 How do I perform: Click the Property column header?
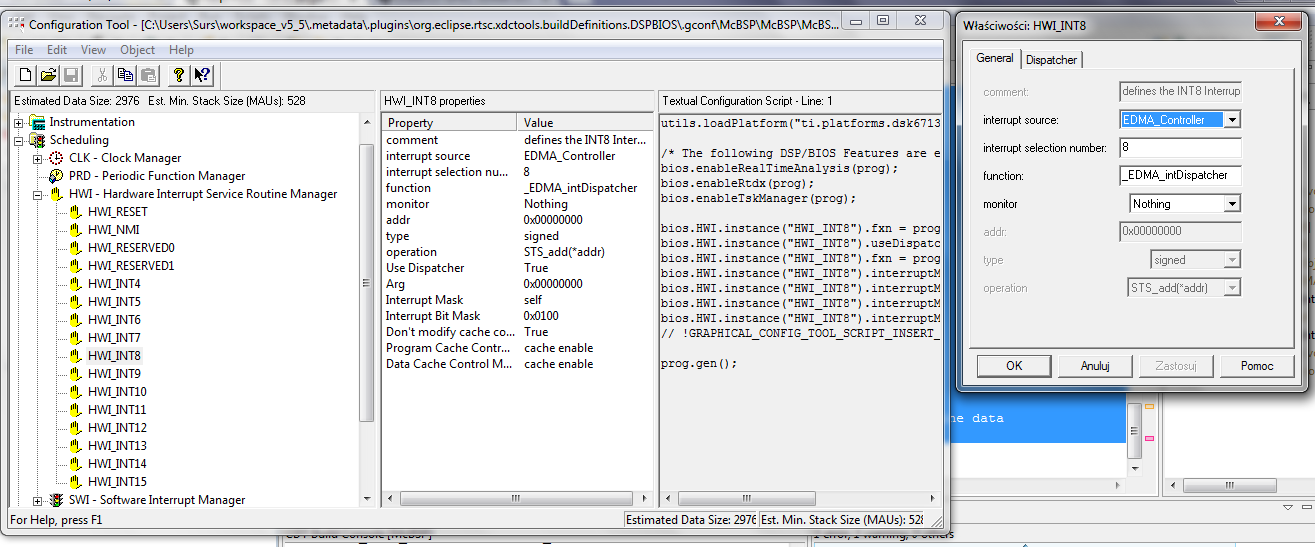click(x=450, y=122)
